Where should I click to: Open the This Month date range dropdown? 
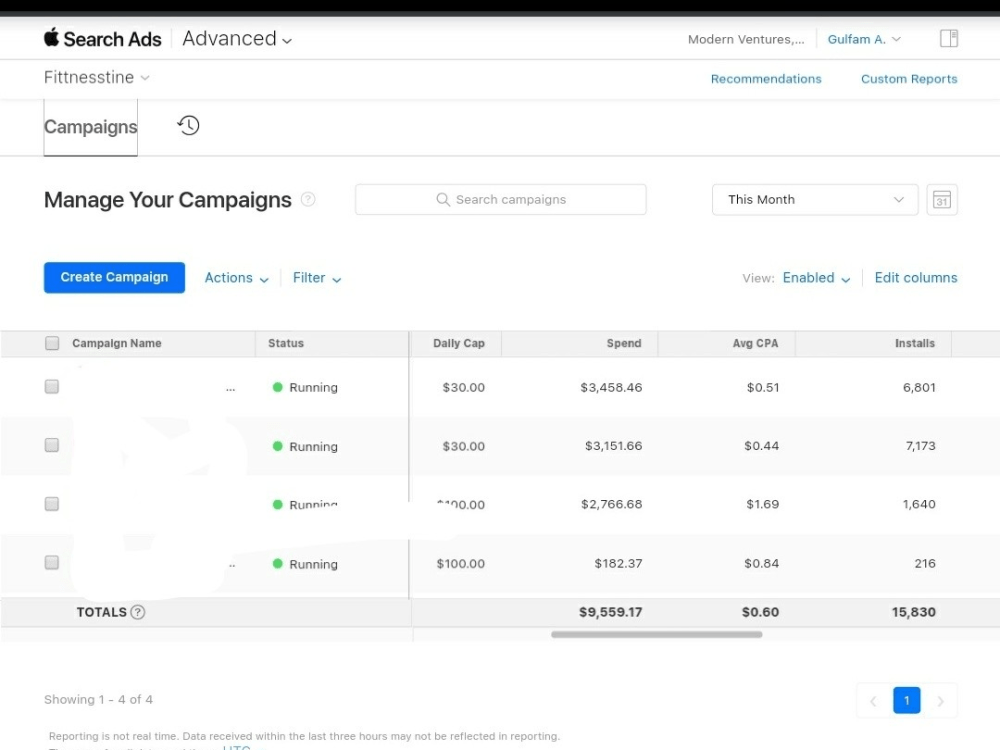coord(815,200)
